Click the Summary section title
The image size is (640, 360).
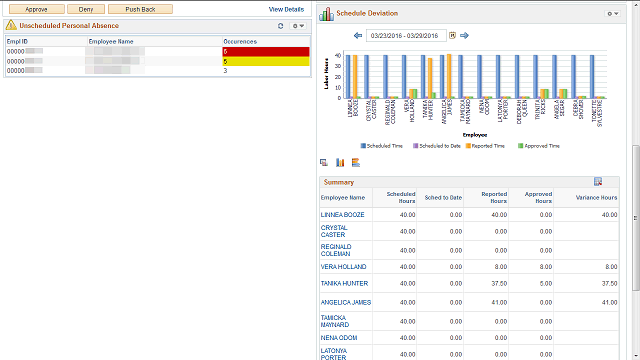pyautogui.click(x=339, y=182)
